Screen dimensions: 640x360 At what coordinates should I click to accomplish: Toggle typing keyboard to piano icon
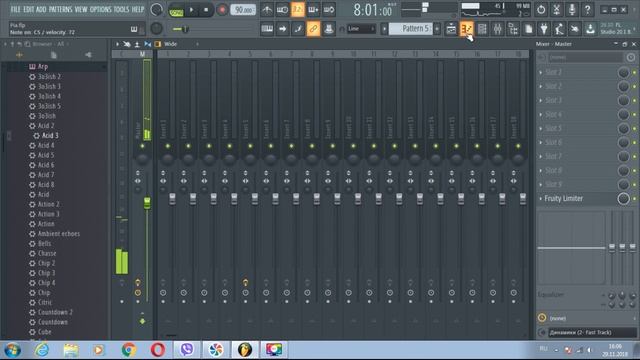[x=267, y=29]
